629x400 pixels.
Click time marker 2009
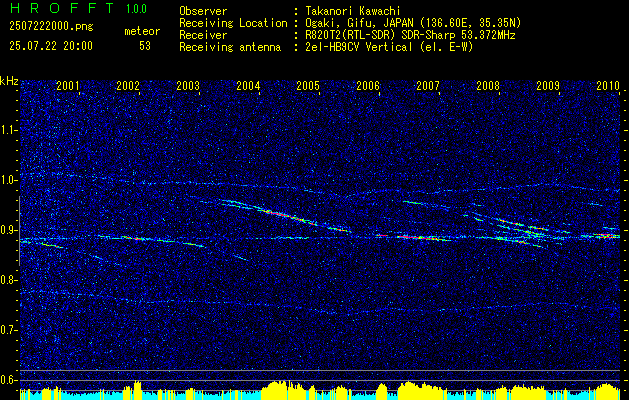[548, 85]
